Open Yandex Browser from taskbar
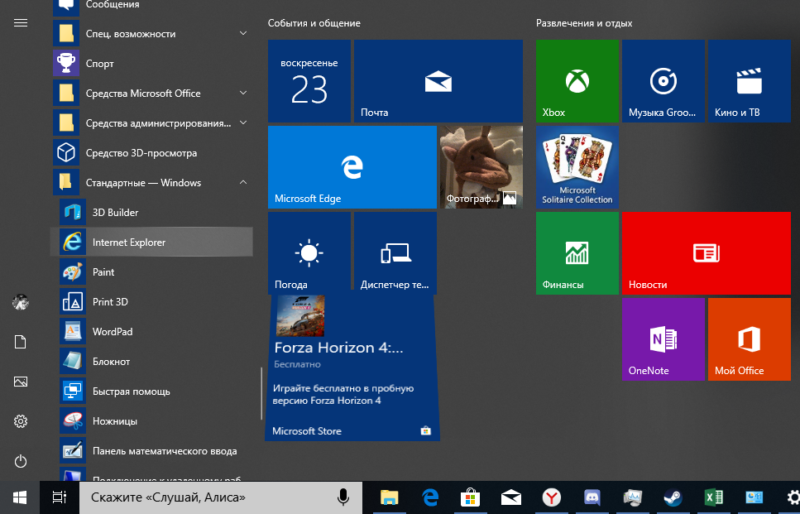The width and height of the screenshot is (800, 514). point(551,497)
